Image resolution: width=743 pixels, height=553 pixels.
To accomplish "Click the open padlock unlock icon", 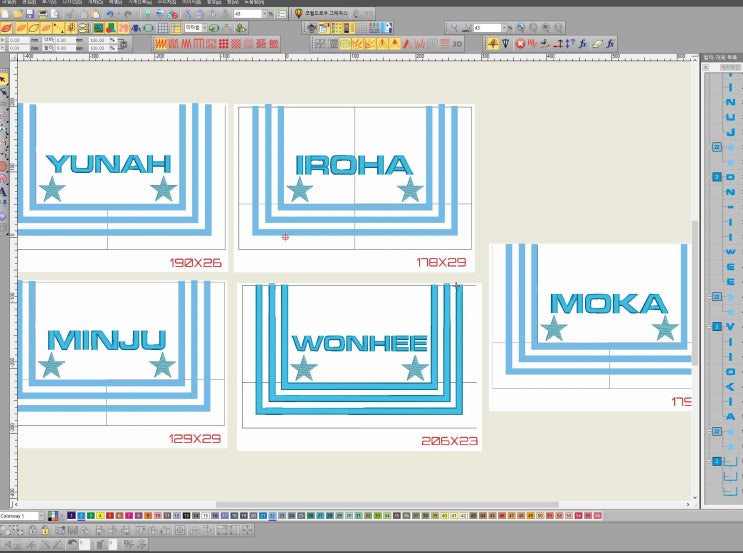I will click(32, 530).
